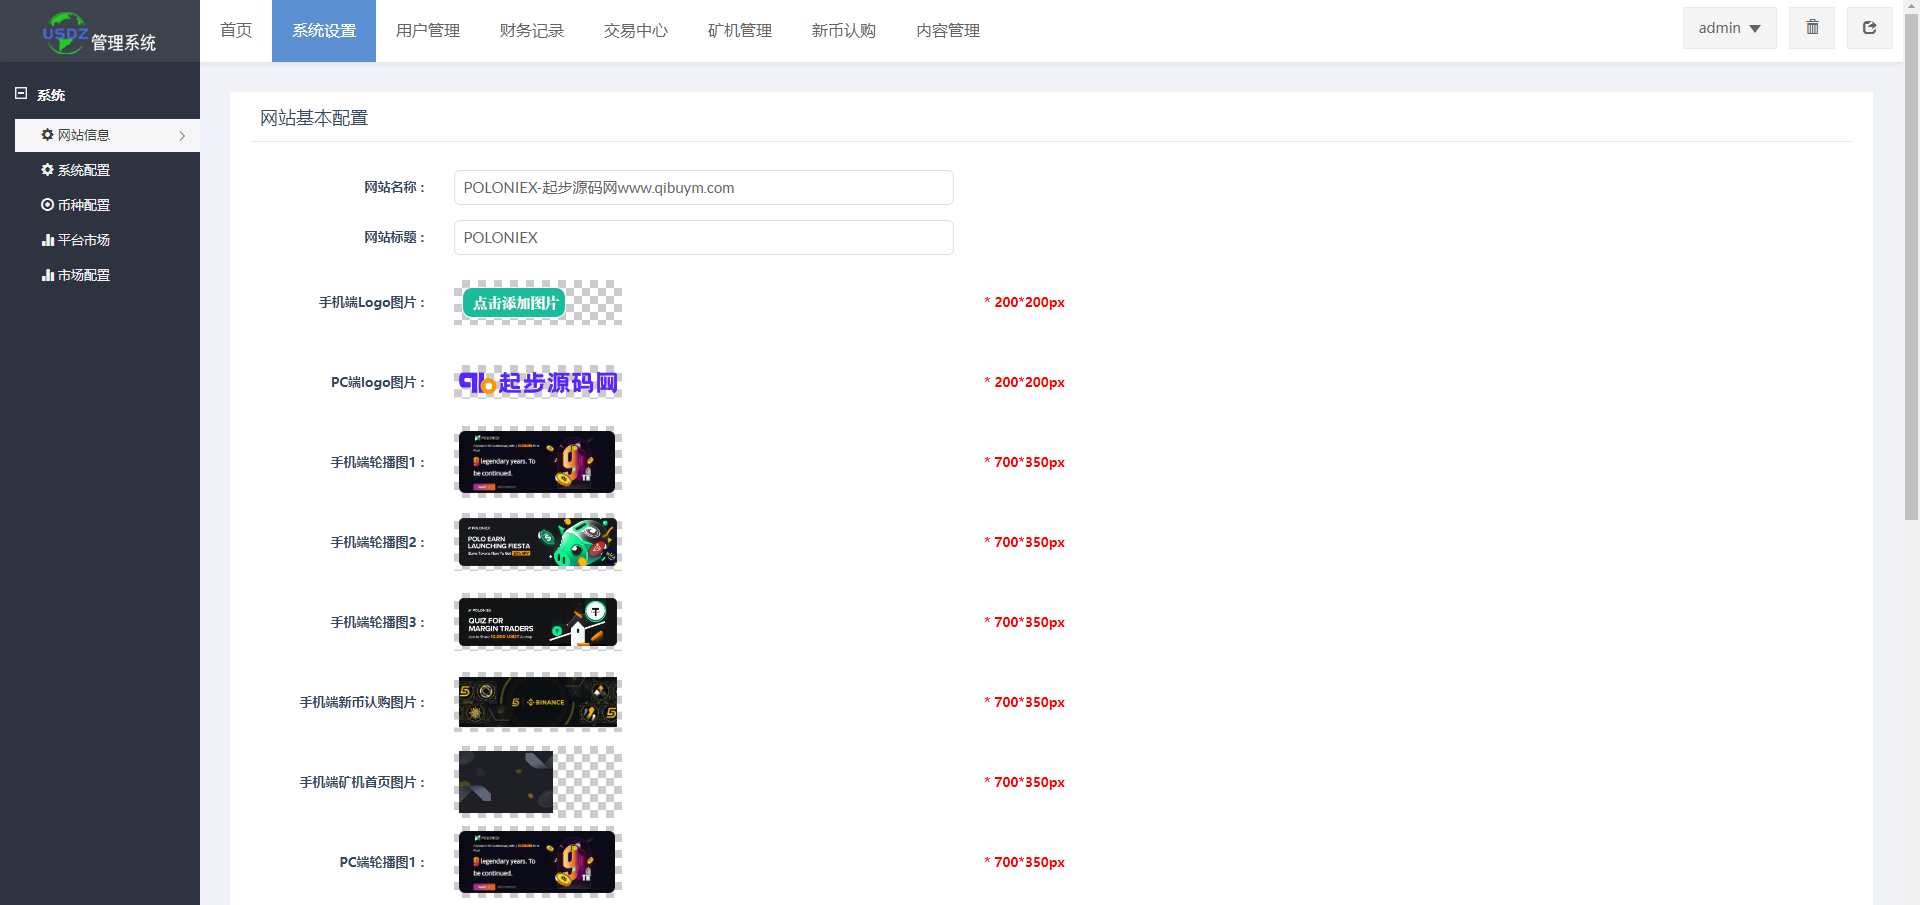Click the circle icon beside 币种配置
Image resolution: width=1920 pixels, height=905 pixels.
tap(47, 205)
